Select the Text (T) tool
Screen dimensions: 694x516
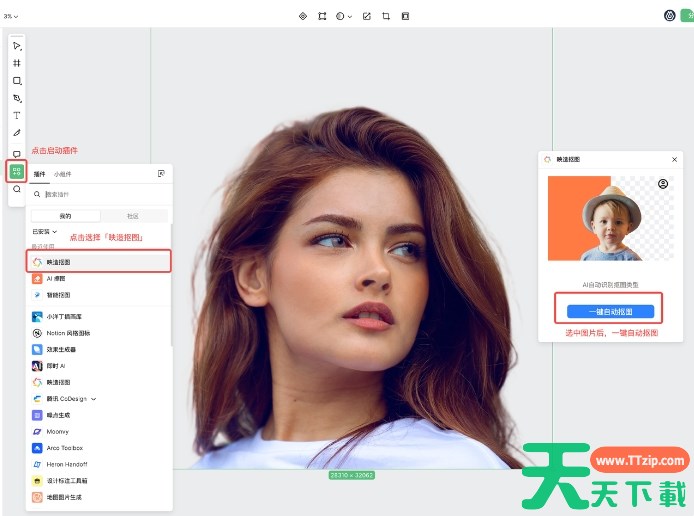point(16,116)
